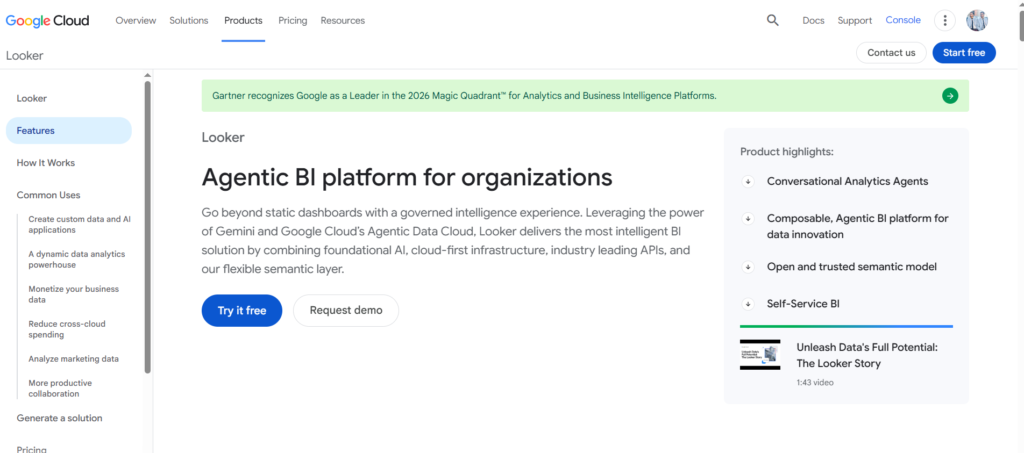Open Reduce cross-cloud spending link
The image size is (1024, 453).
[x=67, y=330]
